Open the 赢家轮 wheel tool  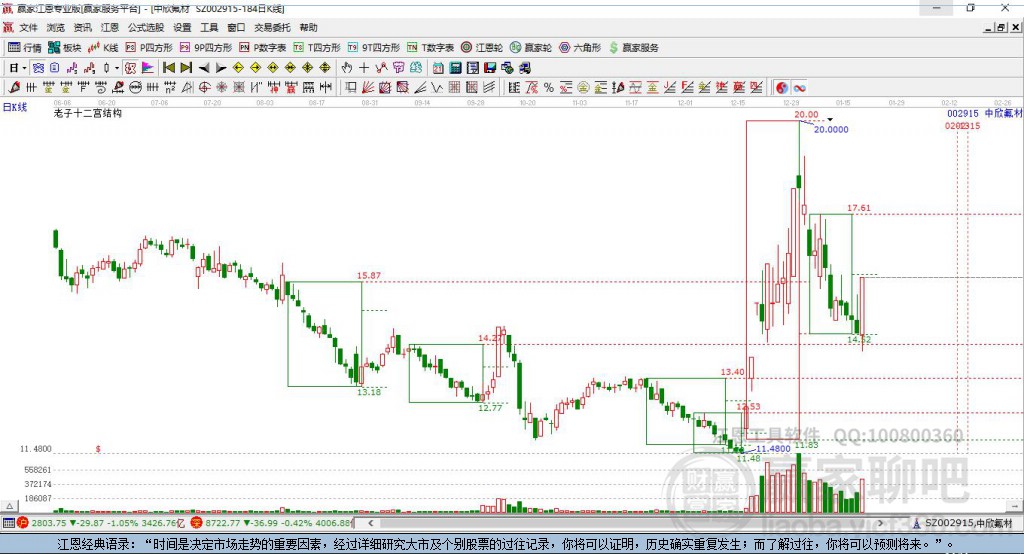click(531, 48)
